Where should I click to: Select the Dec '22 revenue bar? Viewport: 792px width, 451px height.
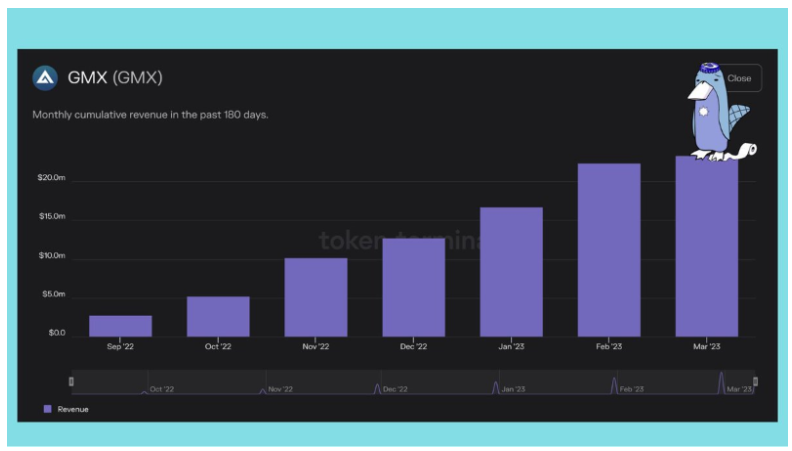point(414,287)
